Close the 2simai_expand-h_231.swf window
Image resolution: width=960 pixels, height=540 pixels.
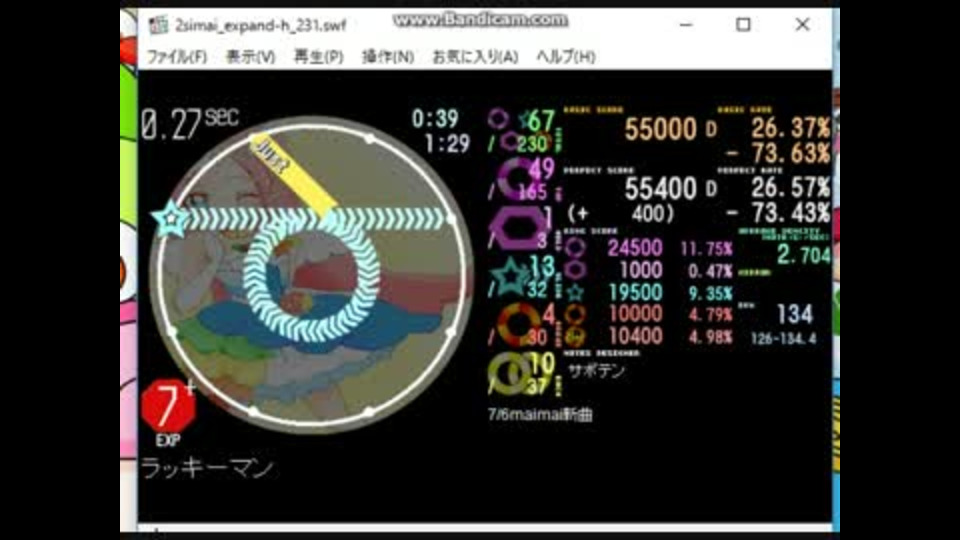802,25
